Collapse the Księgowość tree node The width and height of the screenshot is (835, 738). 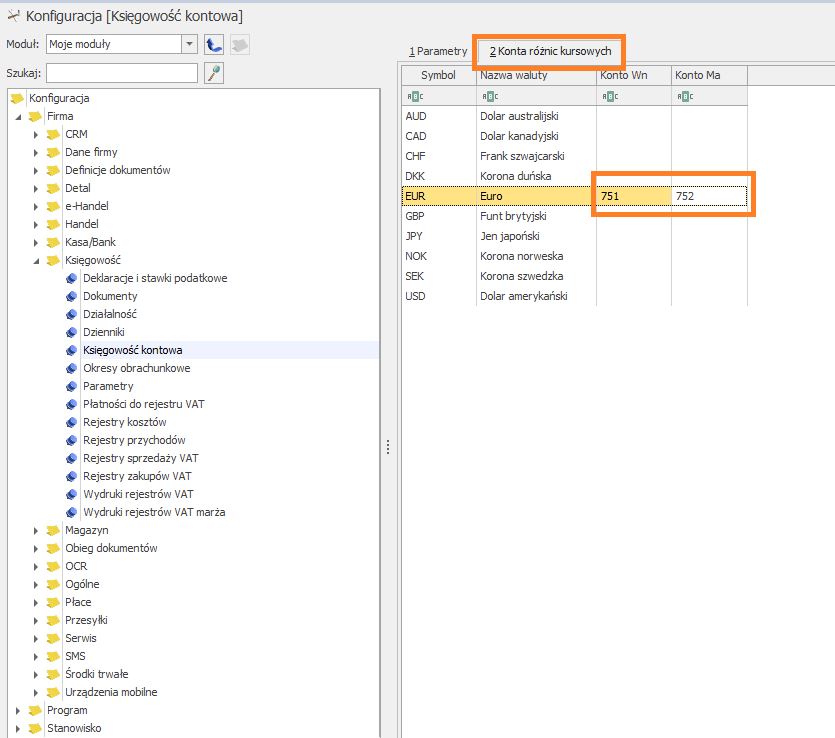tap(36, 260)
